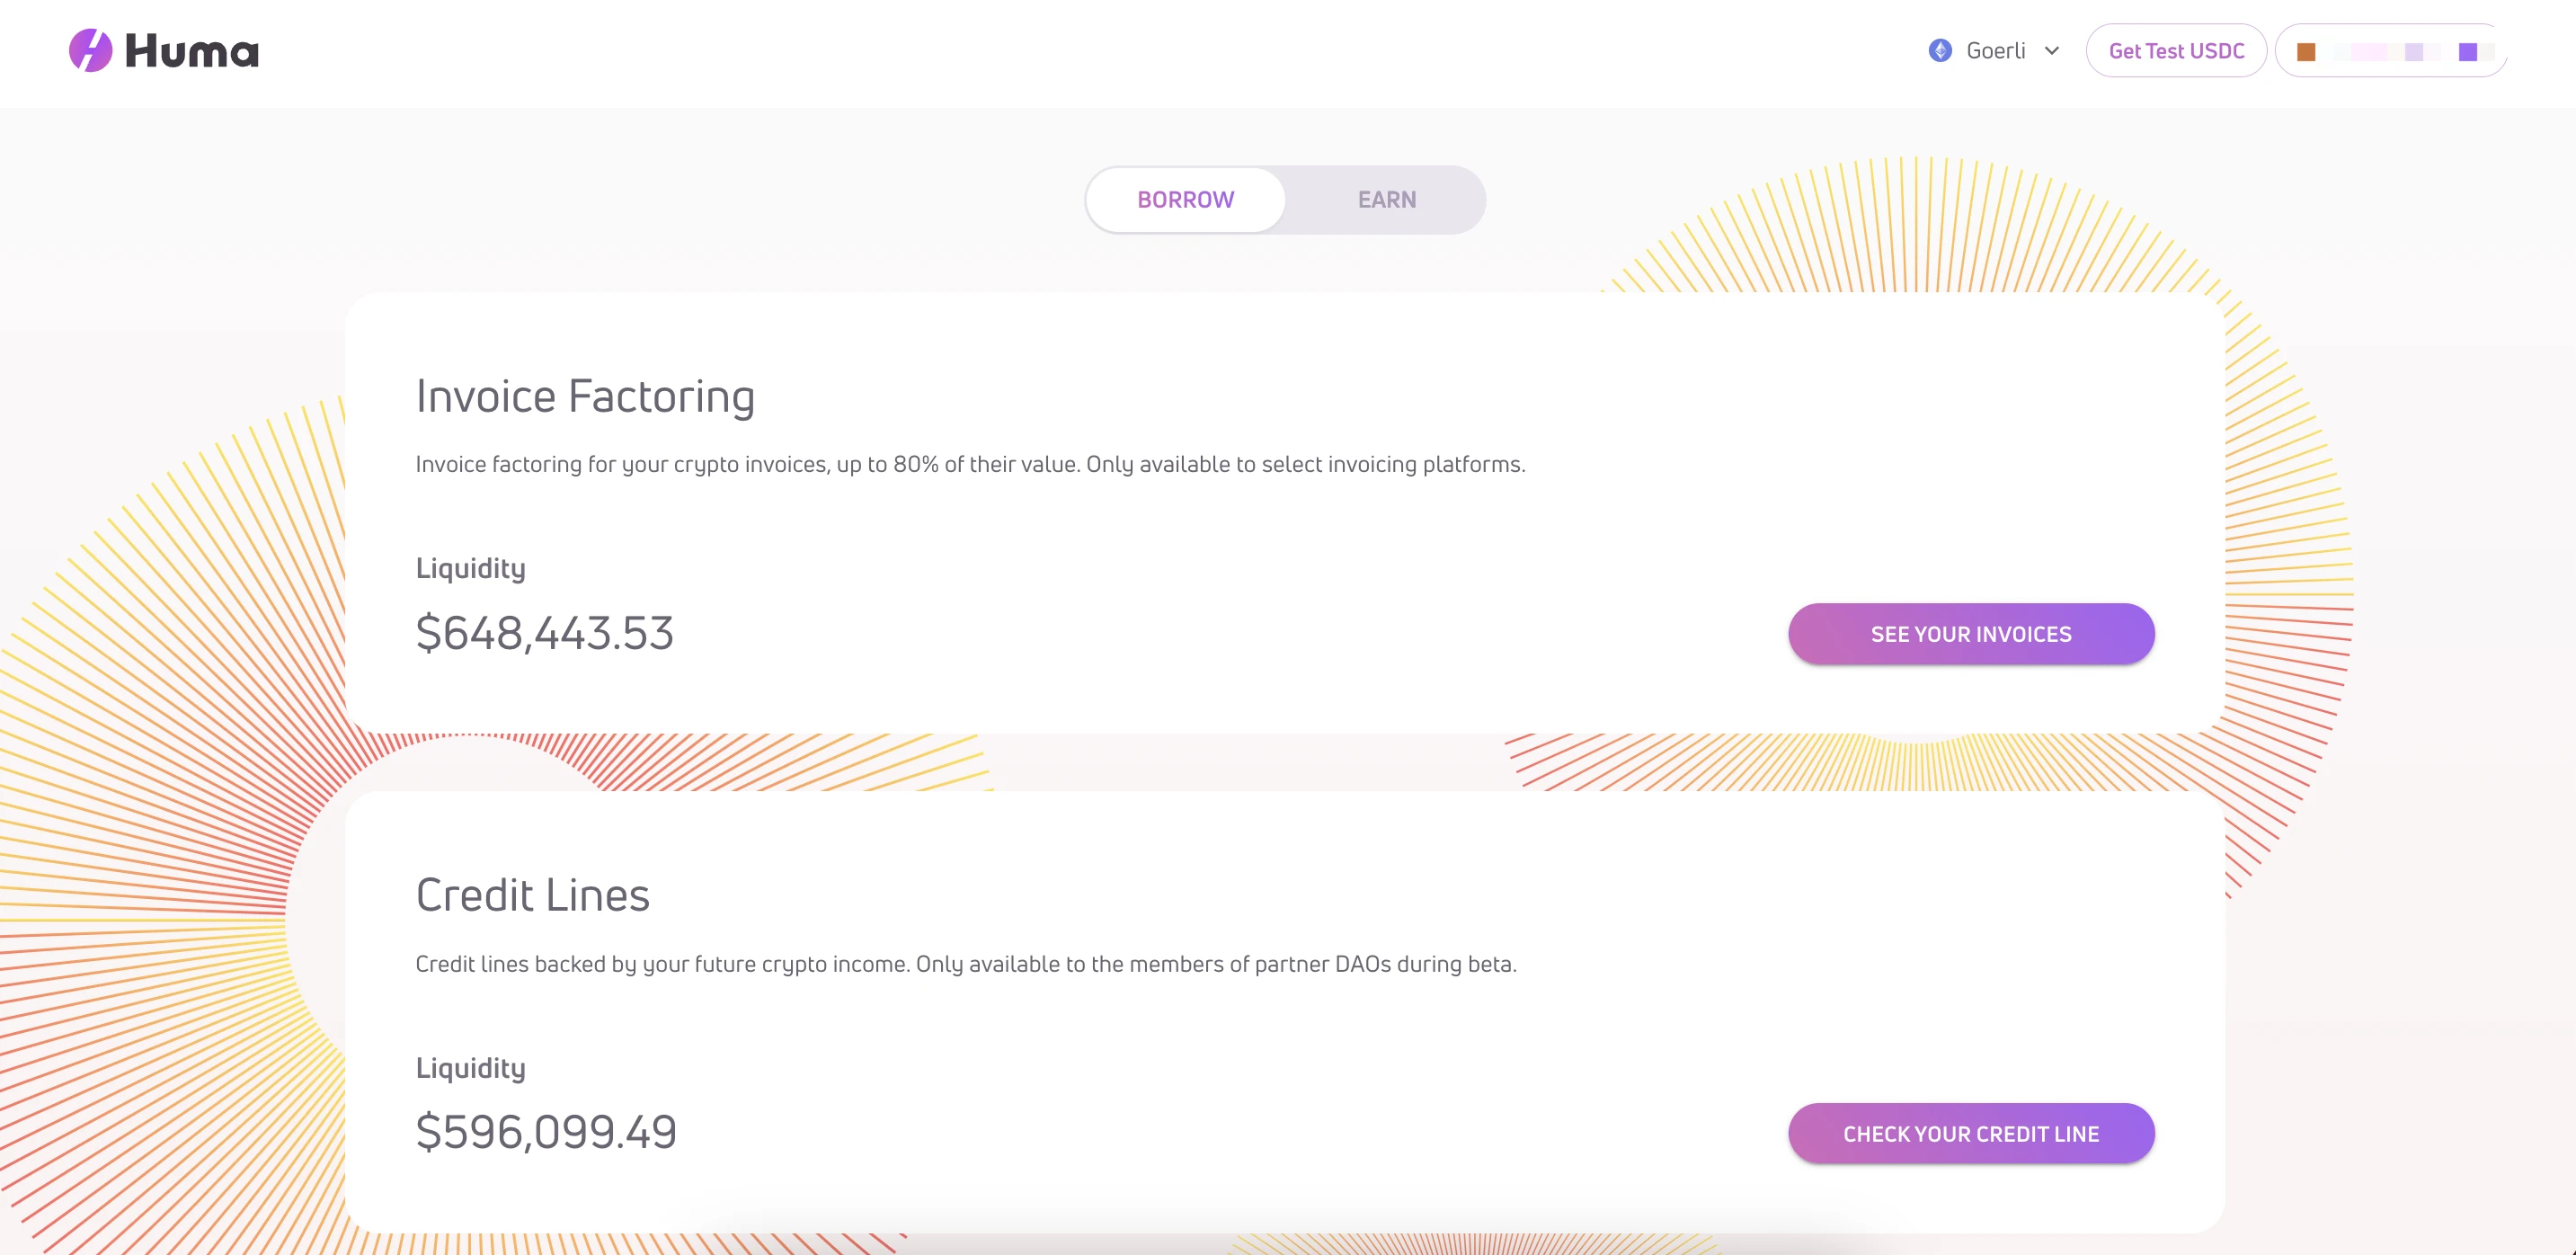Select the Credit Lines heading
This screenshot has width=2576, height=1255.
532,895
